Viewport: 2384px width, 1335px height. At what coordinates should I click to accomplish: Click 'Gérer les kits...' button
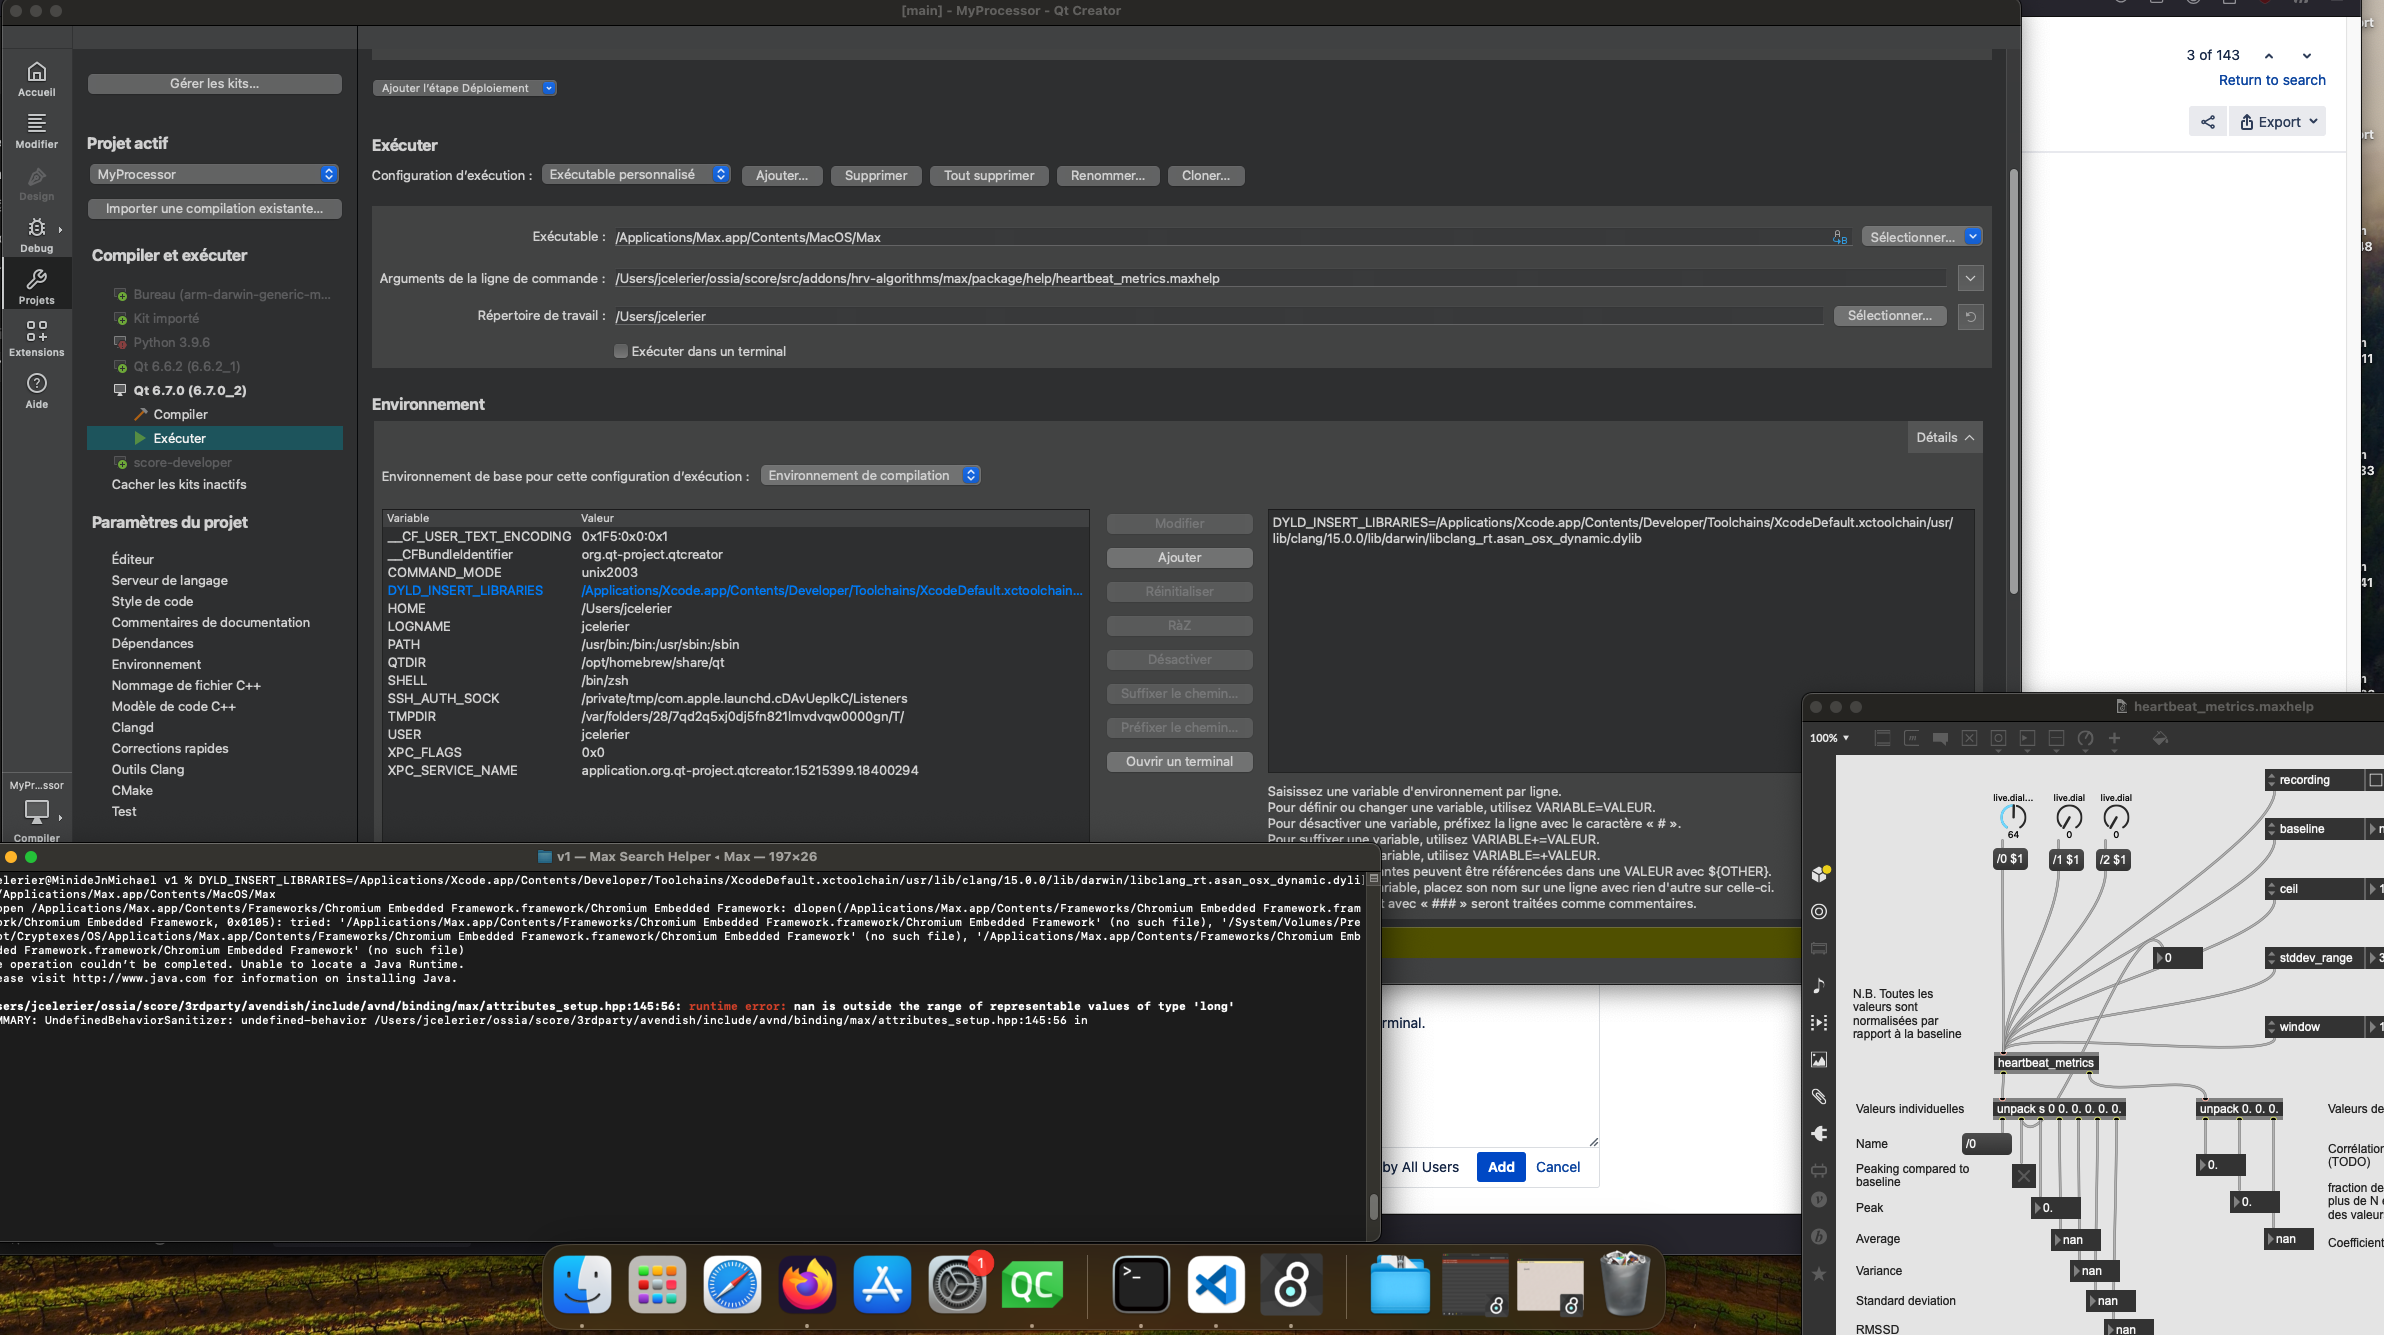pyautogui.click(x=214, y=84)
